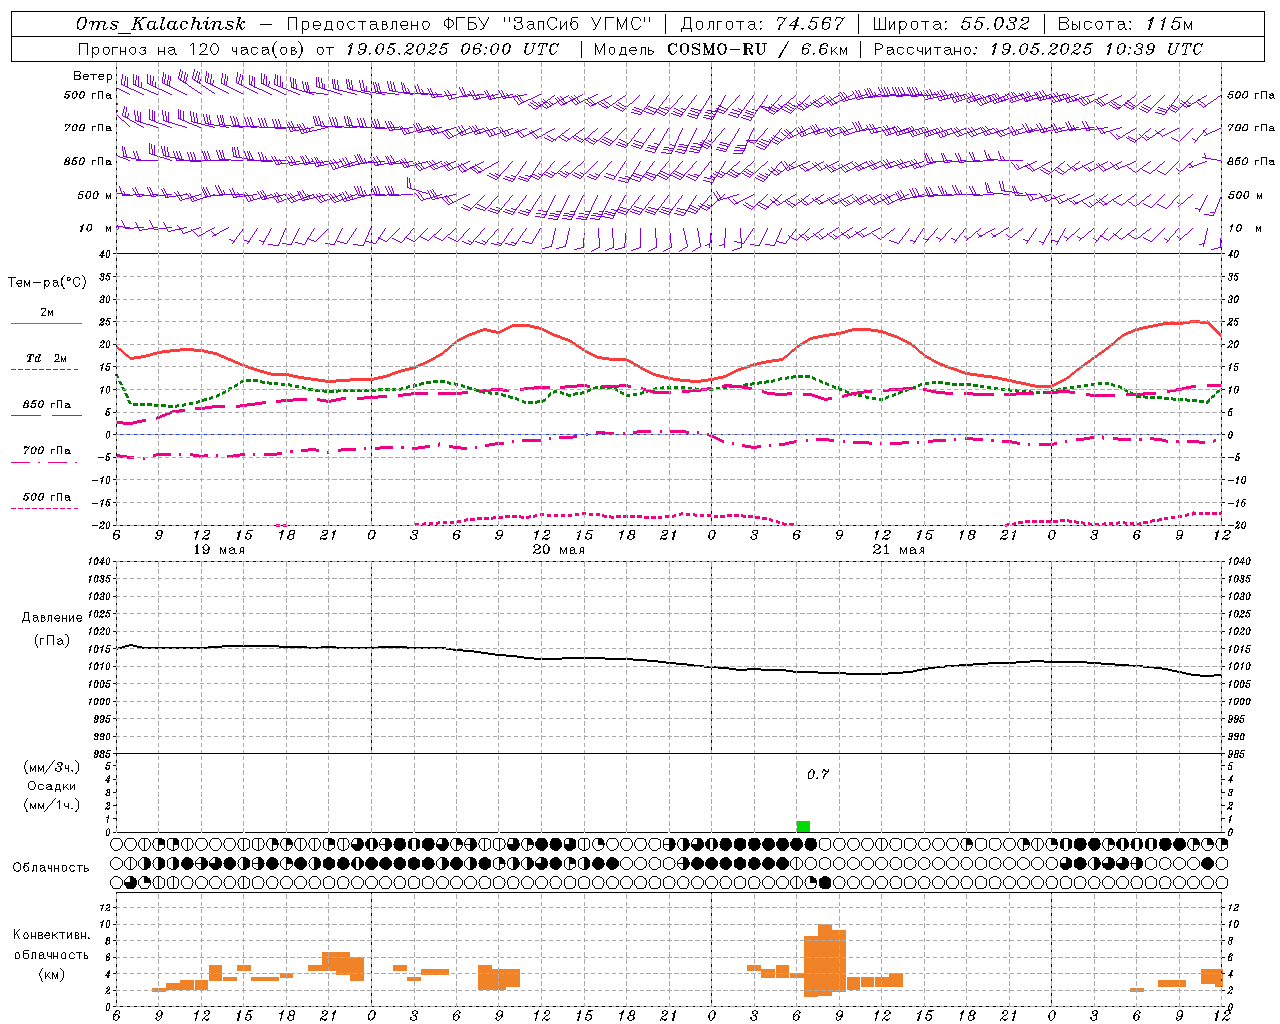The width and height of the screenshot is (1280, 1024).
Task: Click the '850 гПа' temperature legend entry
Action: tap(47, 405)
